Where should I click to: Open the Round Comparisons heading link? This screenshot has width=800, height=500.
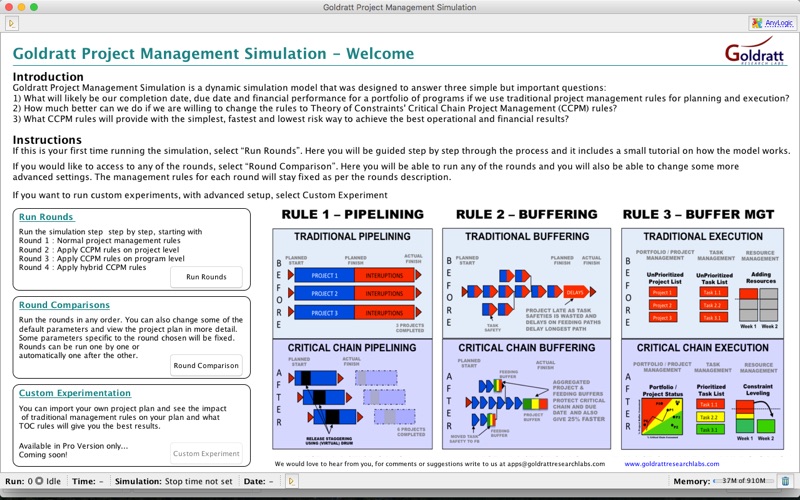64,305
